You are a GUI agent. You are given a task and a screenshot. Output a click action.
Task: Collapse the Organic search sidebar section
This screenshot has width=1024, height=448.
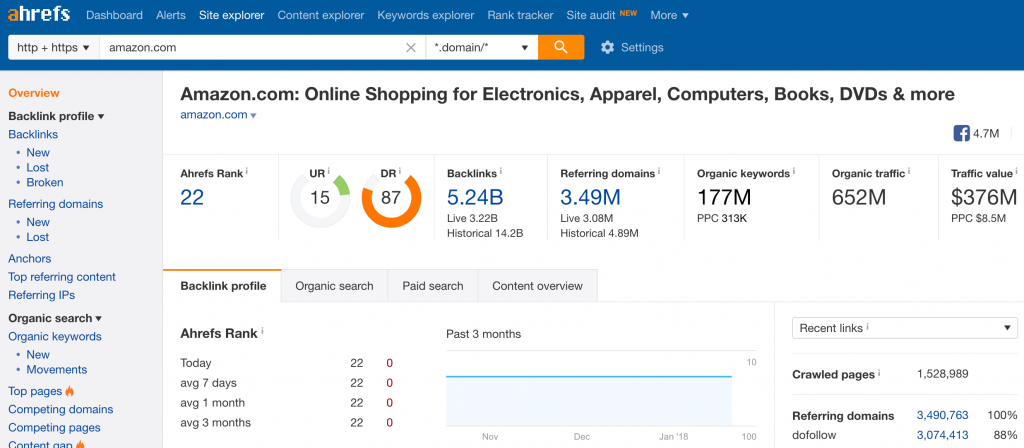(x=55, y=318)
